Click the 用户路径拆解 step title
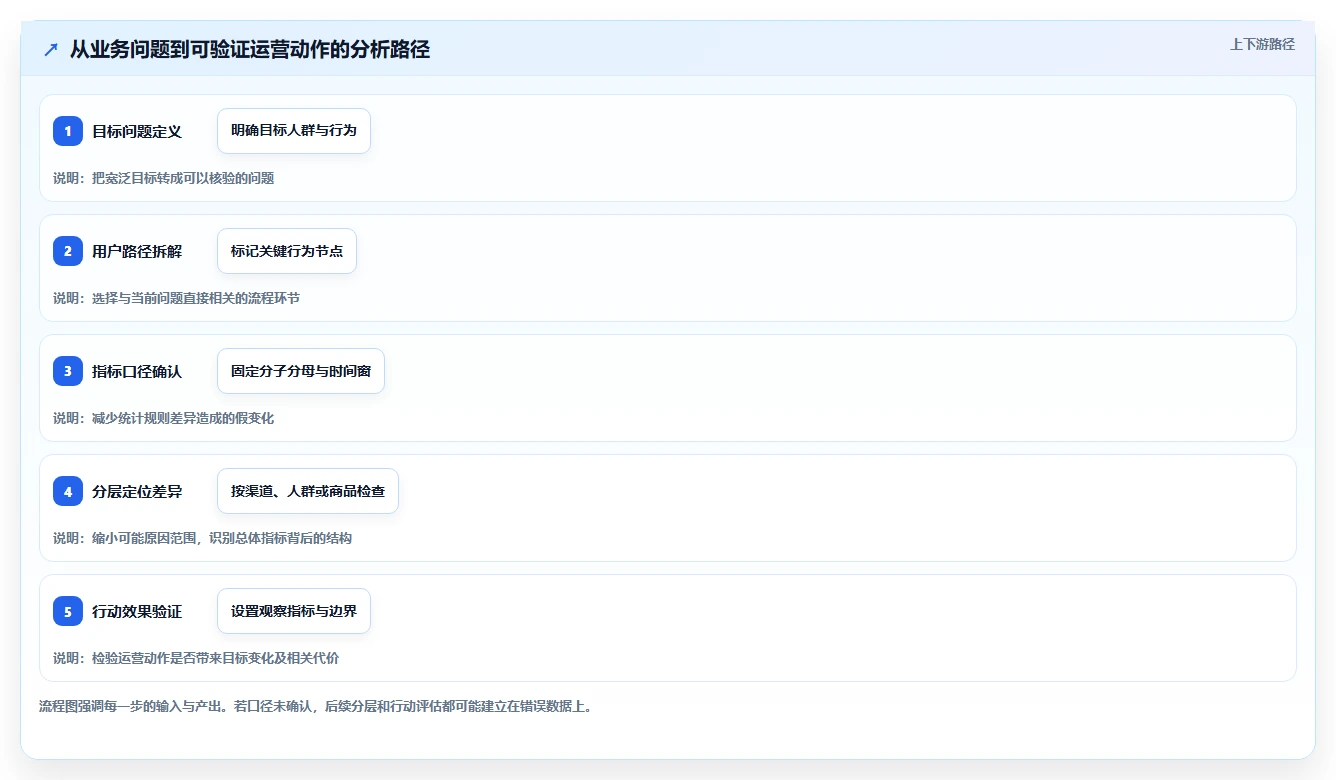The height and width of the screenshot is (780, 1336). [137, 251]
